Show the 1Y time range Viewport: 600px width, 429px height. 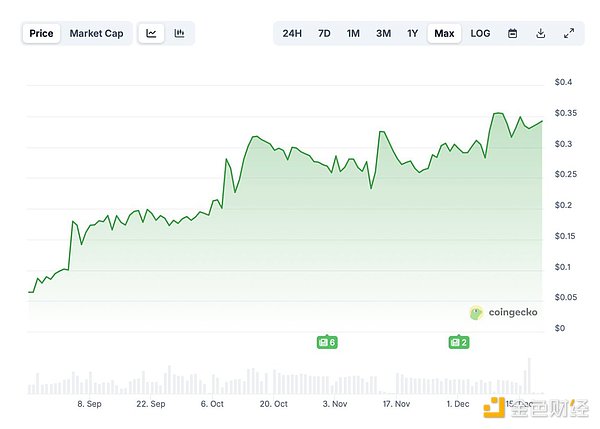pos(412,33)
